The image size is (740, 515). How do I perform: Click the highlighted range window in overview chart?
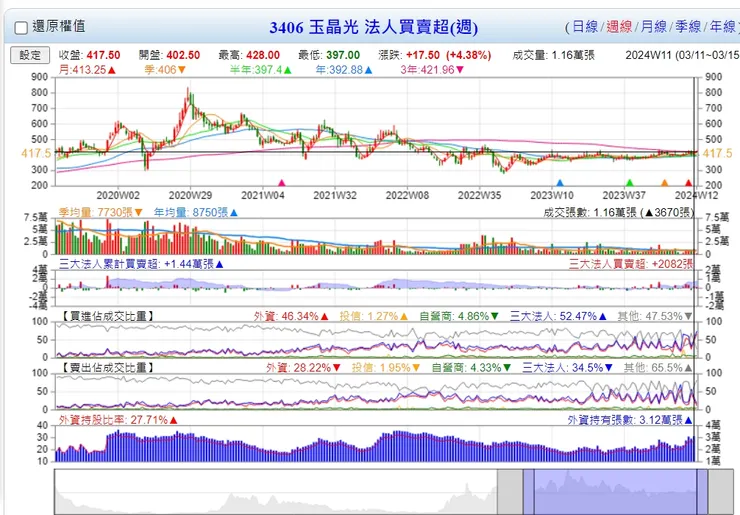point(615,492)
